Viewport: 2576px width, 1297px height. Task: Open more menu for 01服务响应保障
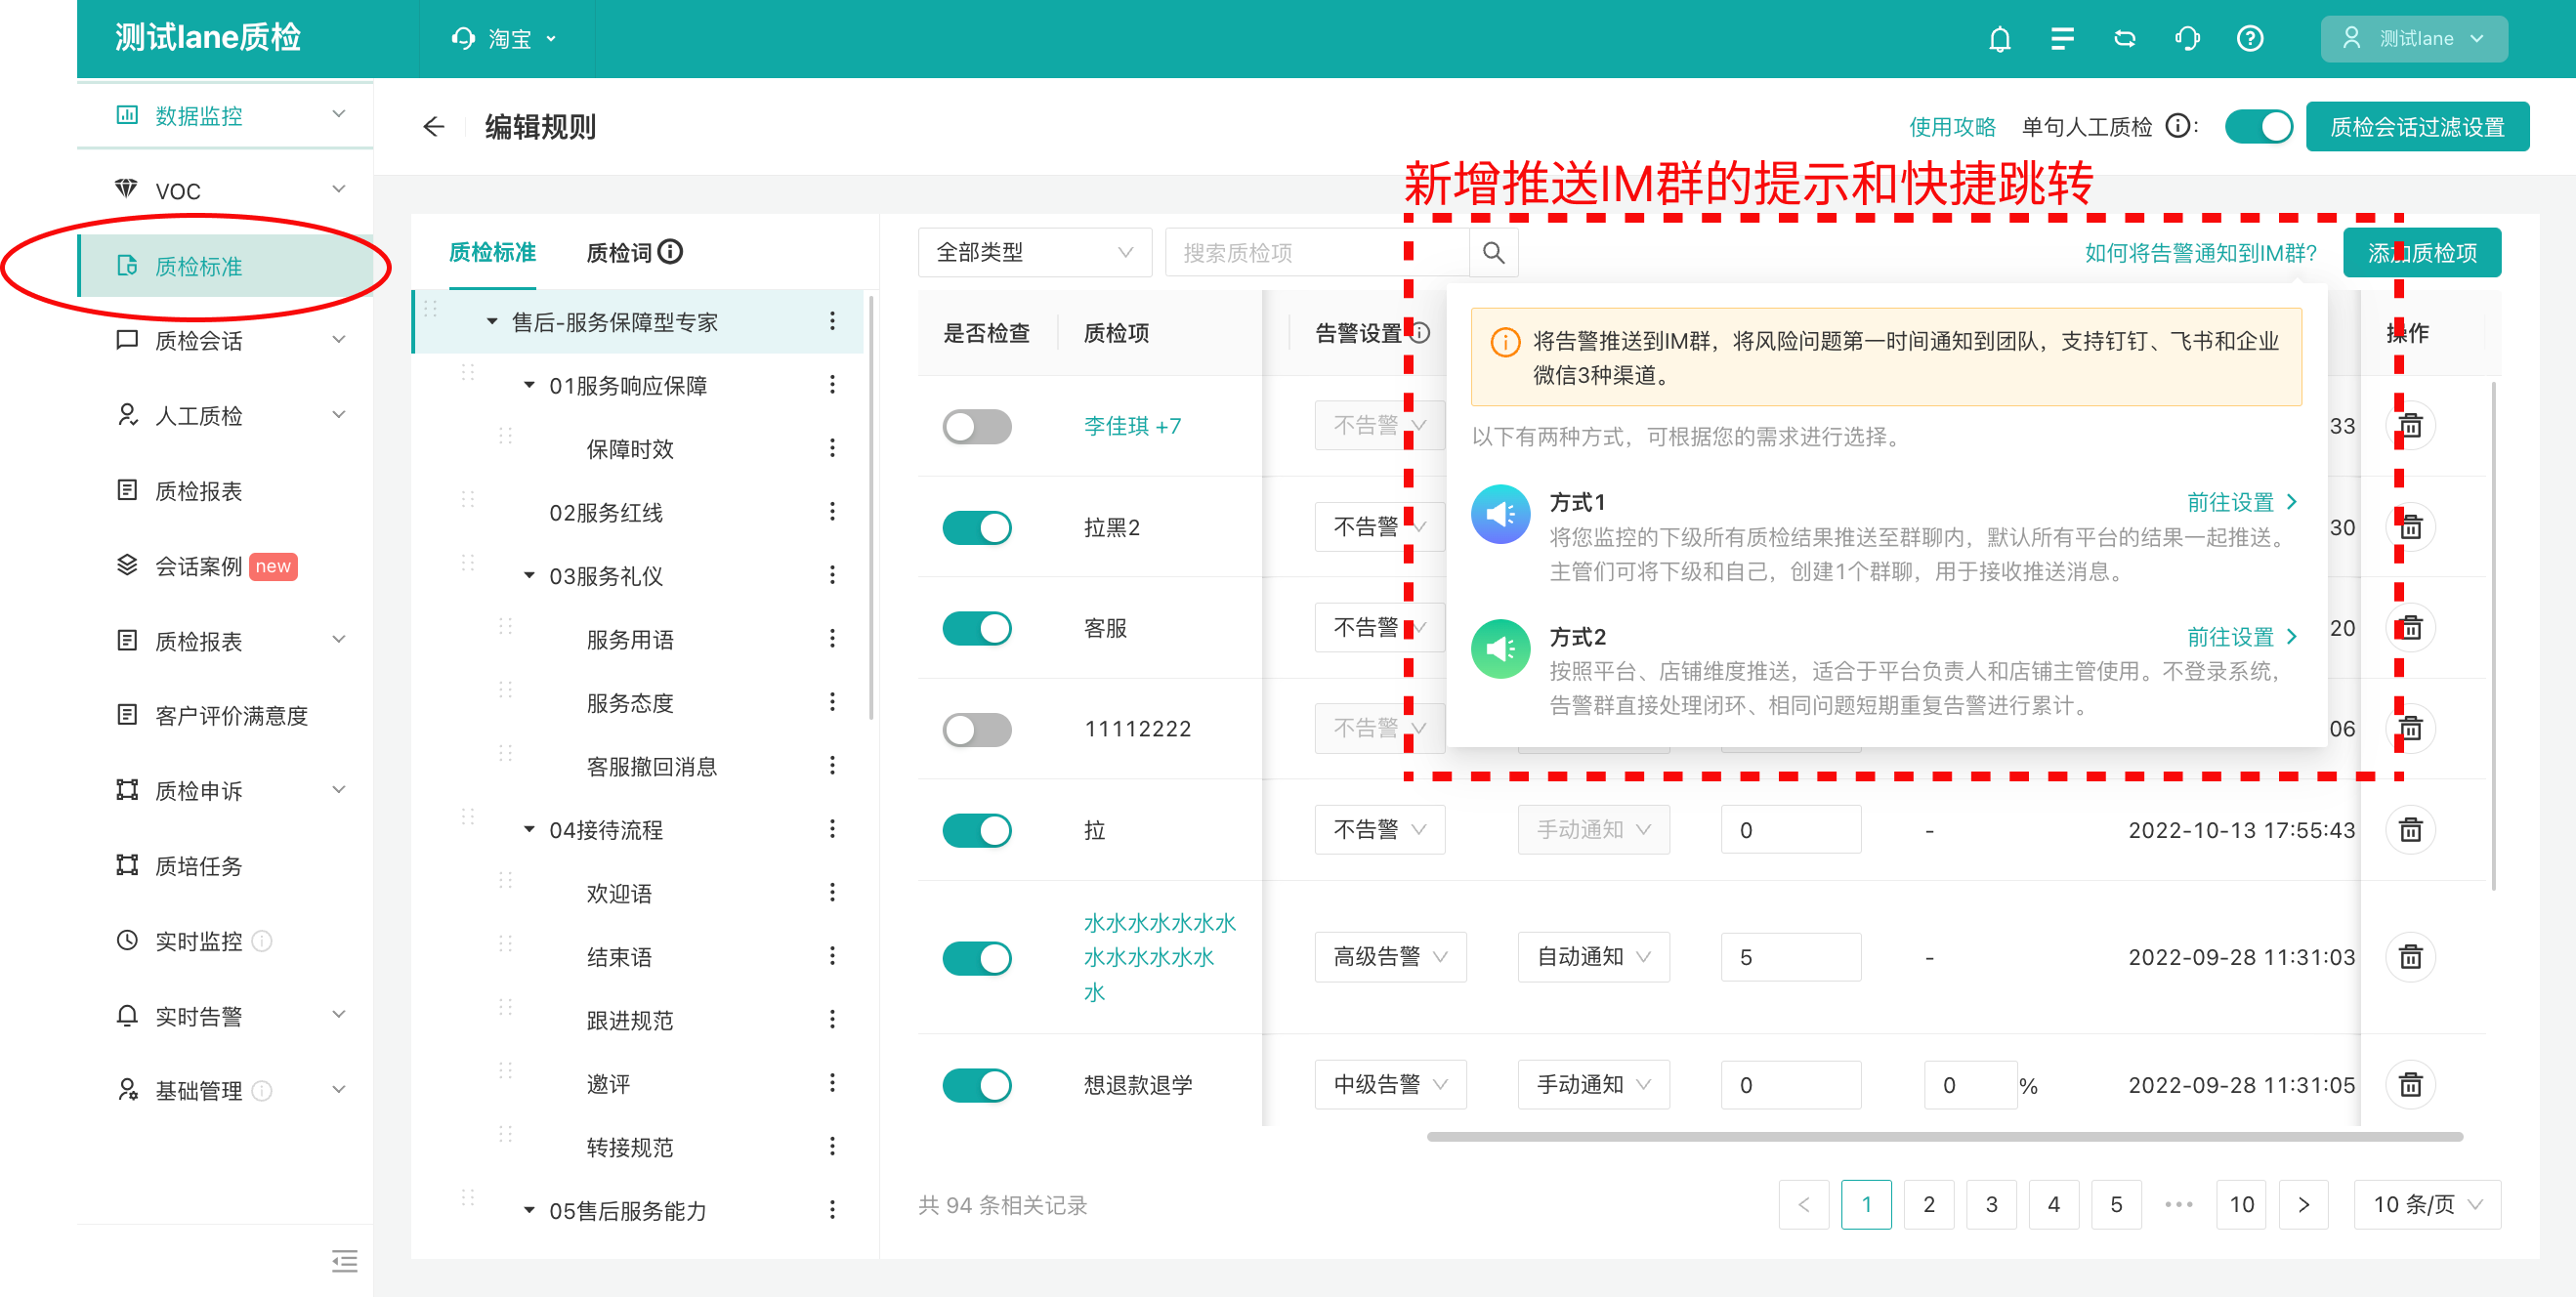[832, 385]
